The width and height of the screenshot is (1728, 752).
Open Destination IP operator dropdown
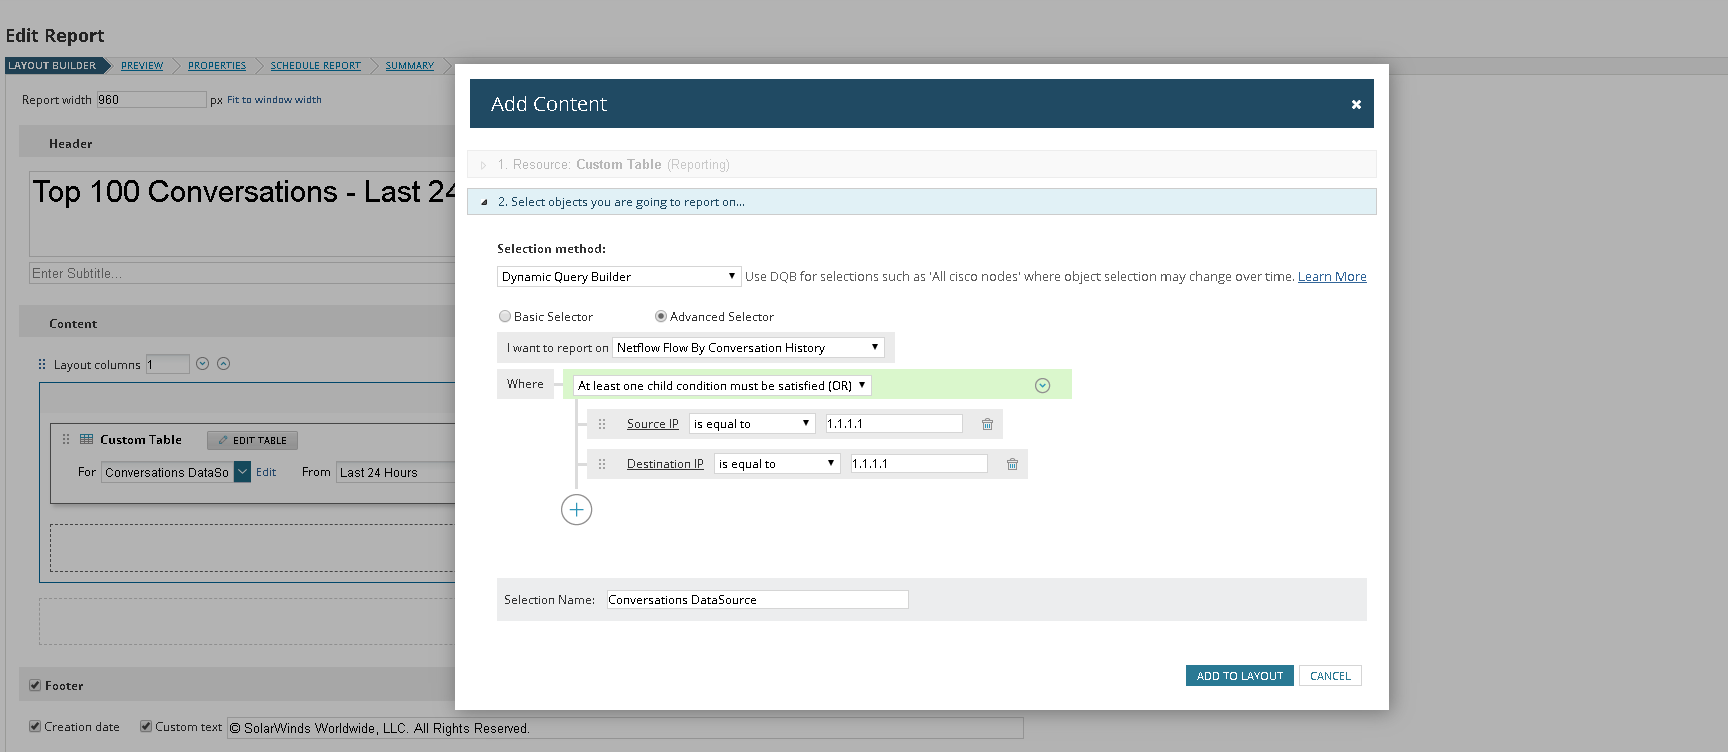[778, 463]
